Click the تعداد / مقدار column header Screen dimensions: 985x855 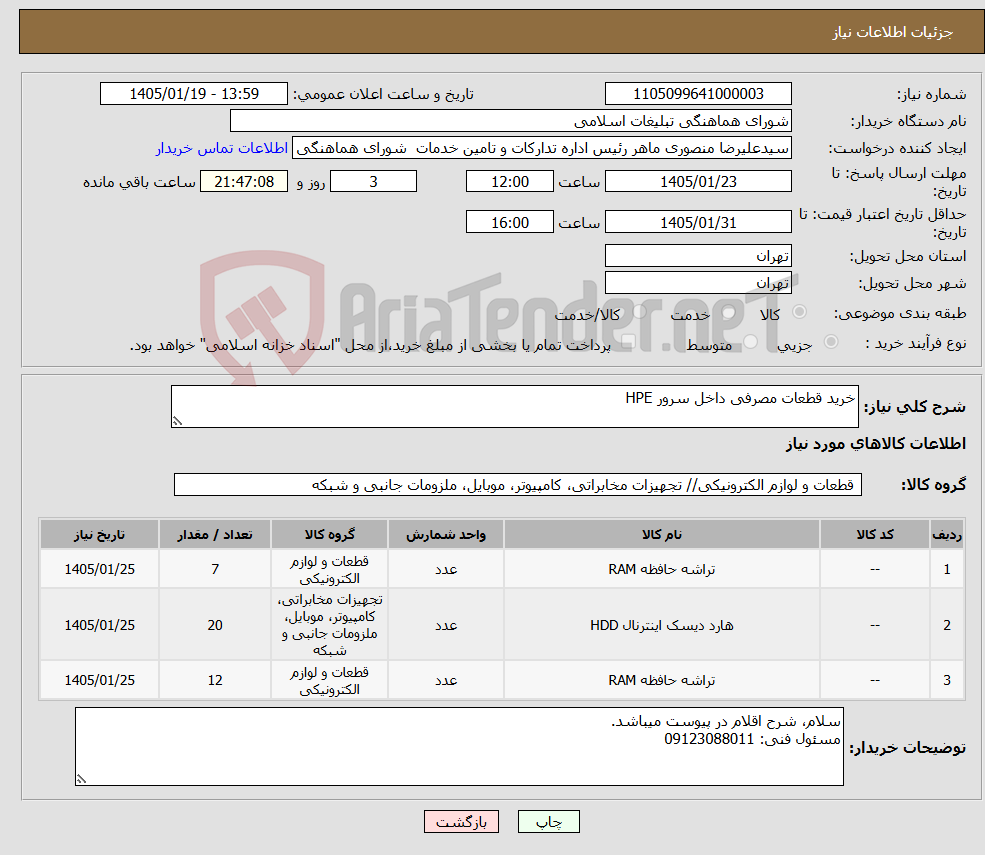[215, 535]
